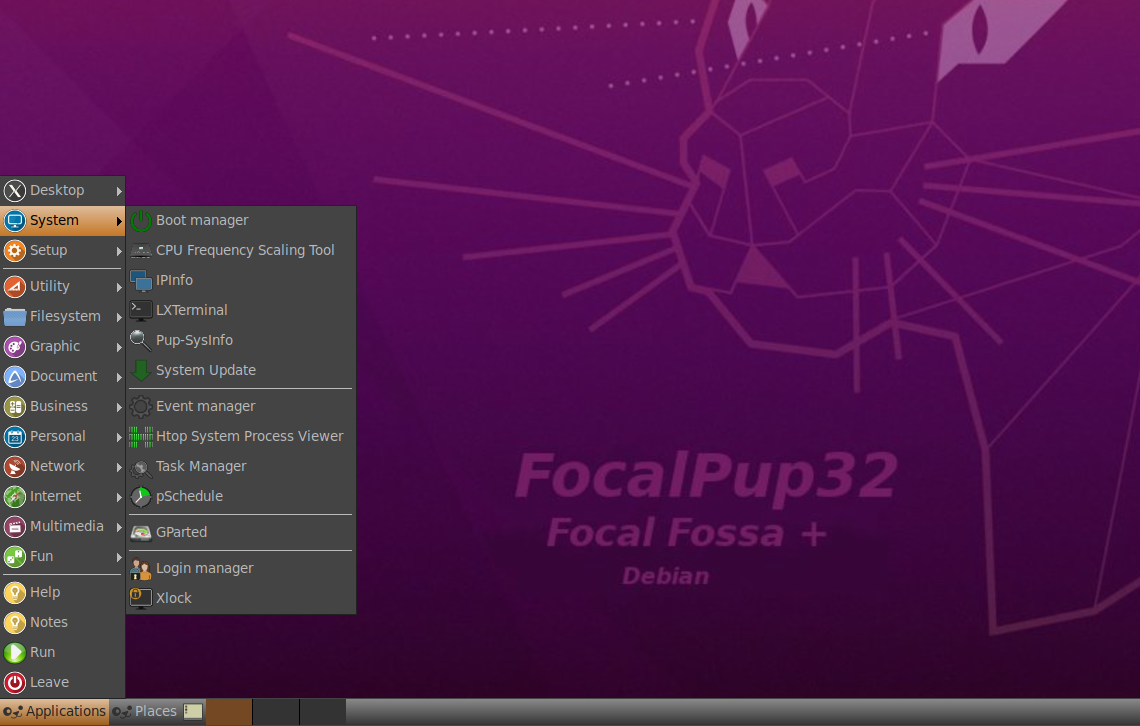
Task: Expand the Graphic submenu arrow
Action: coord(119,347)
